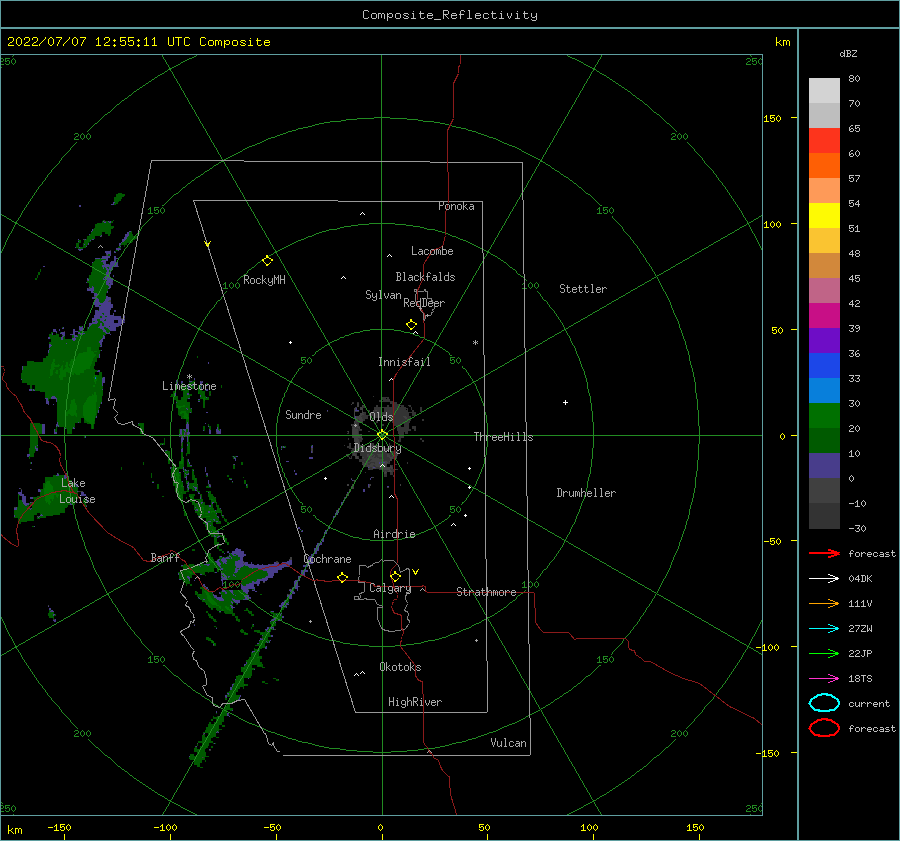
Task: Click the yellow radar center marker at Olds
Action: [382, 435]
